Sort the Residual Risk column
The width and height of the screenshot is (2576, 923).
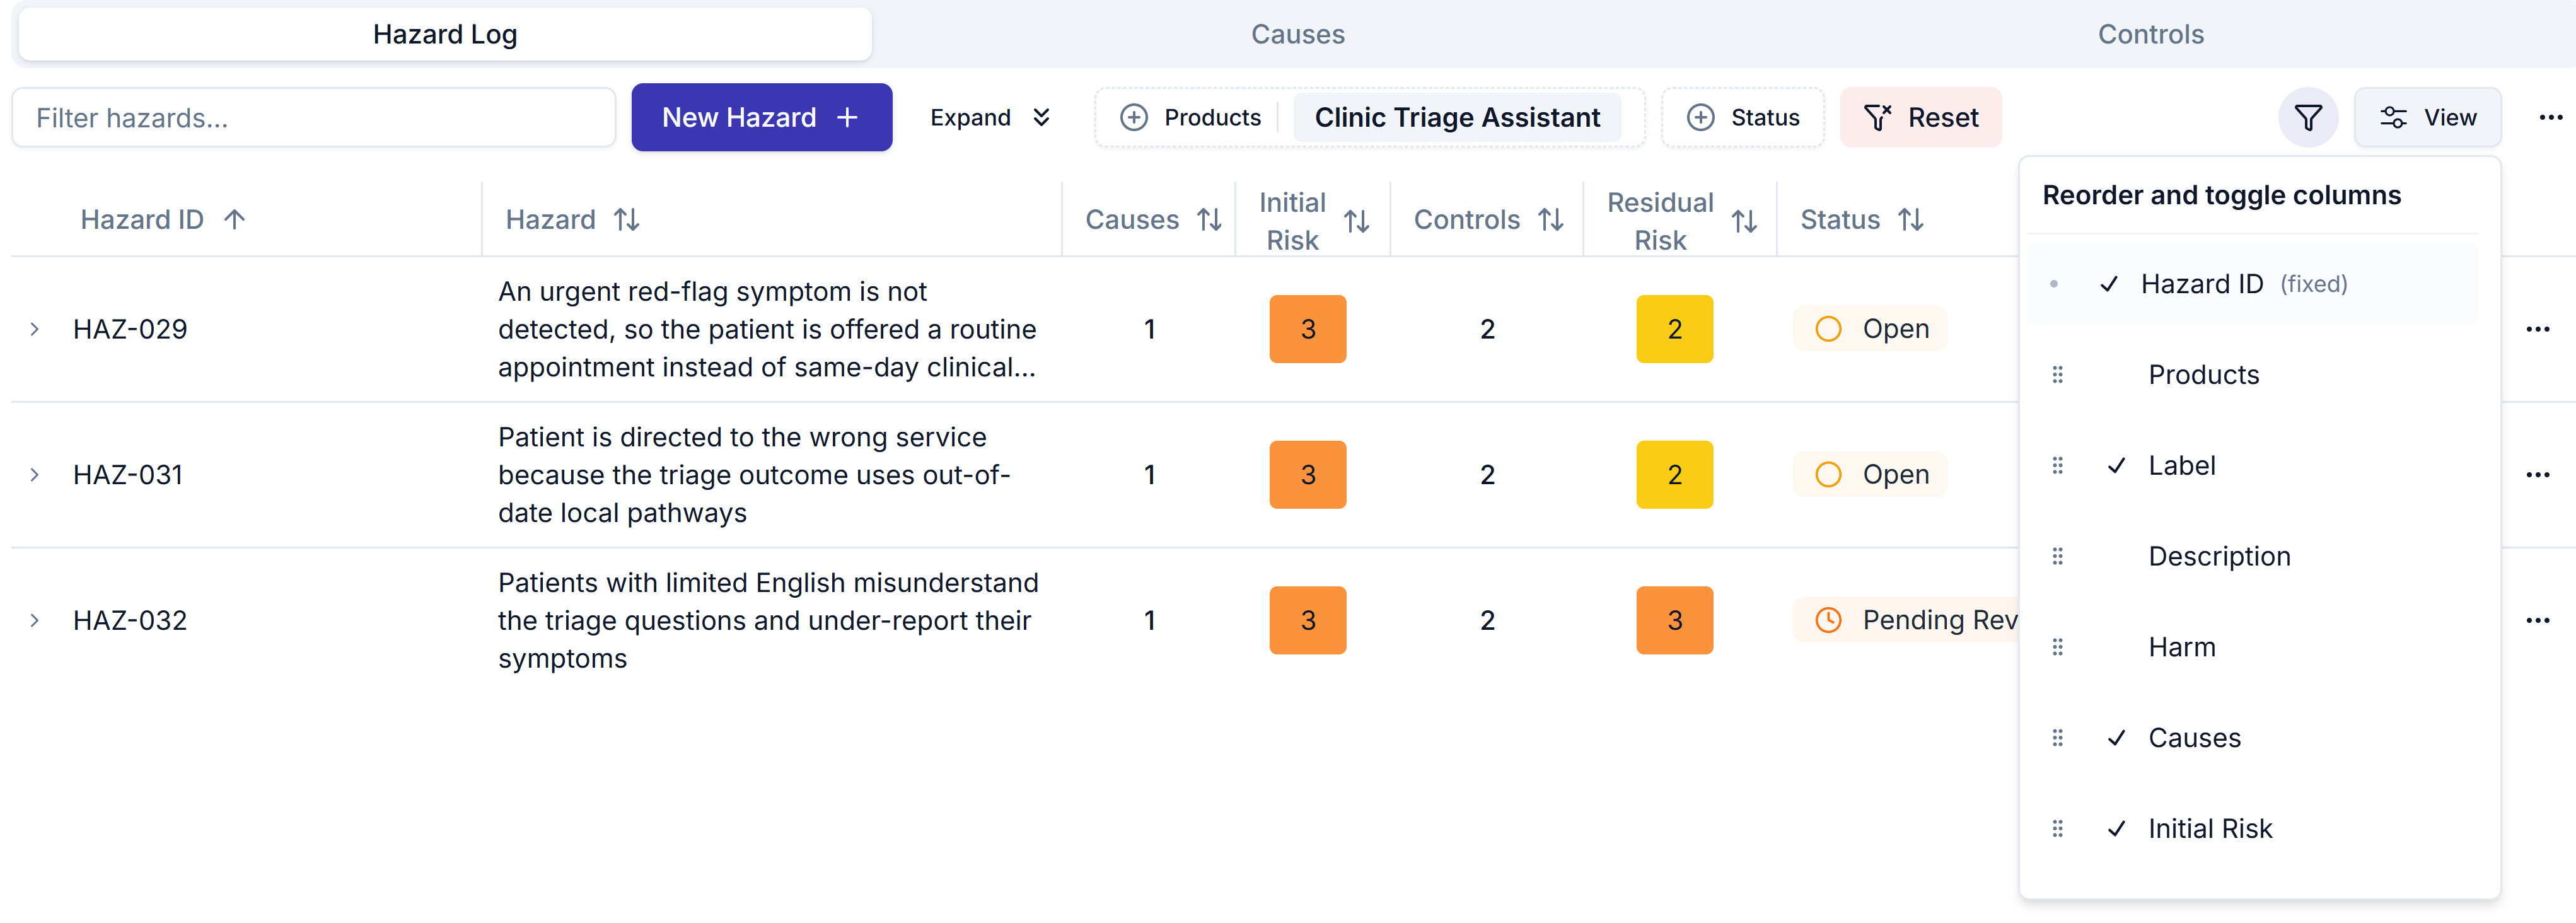[1745, 221]
